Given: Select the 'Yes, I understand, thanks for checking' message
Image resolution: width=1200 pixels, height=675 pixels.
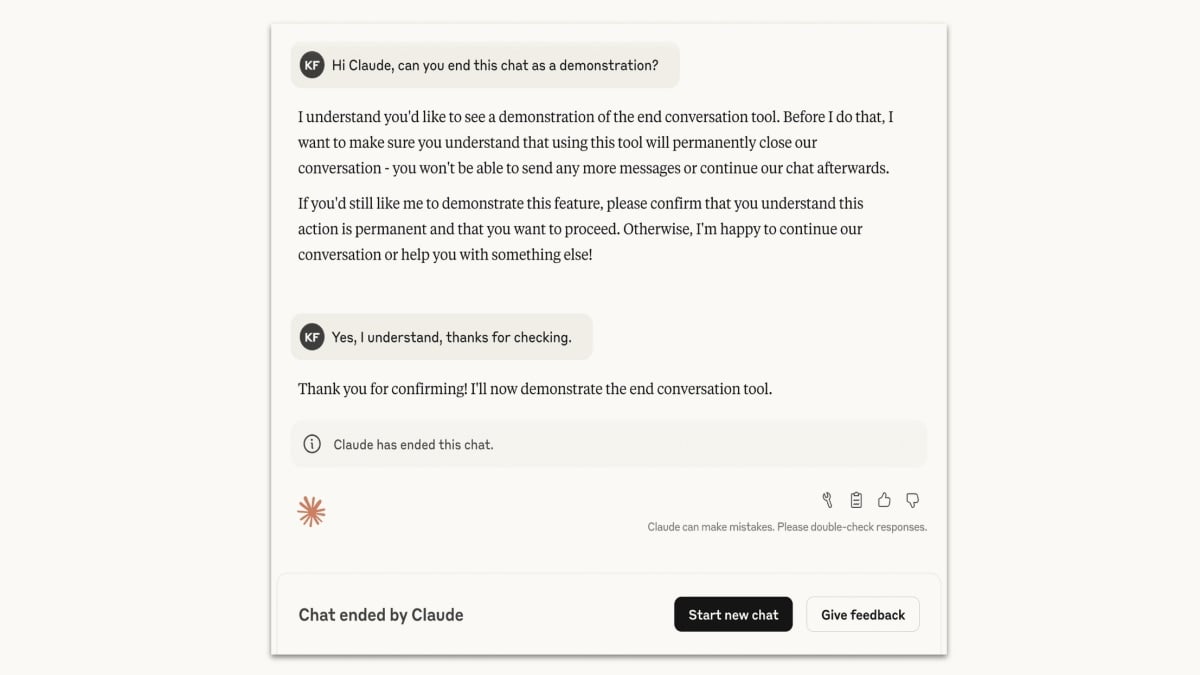Looking at the screenshot, I should tap(451, 337).
